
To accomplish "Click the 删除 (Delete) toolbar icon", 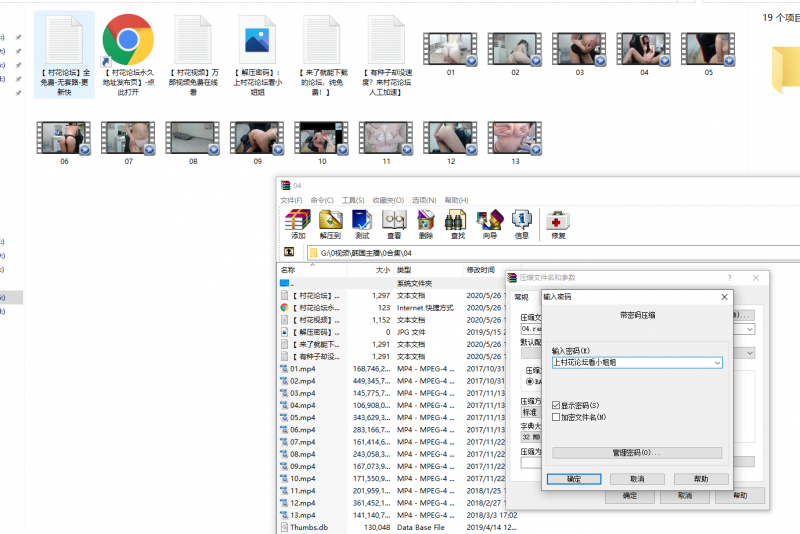I will (x=426, y=225).
